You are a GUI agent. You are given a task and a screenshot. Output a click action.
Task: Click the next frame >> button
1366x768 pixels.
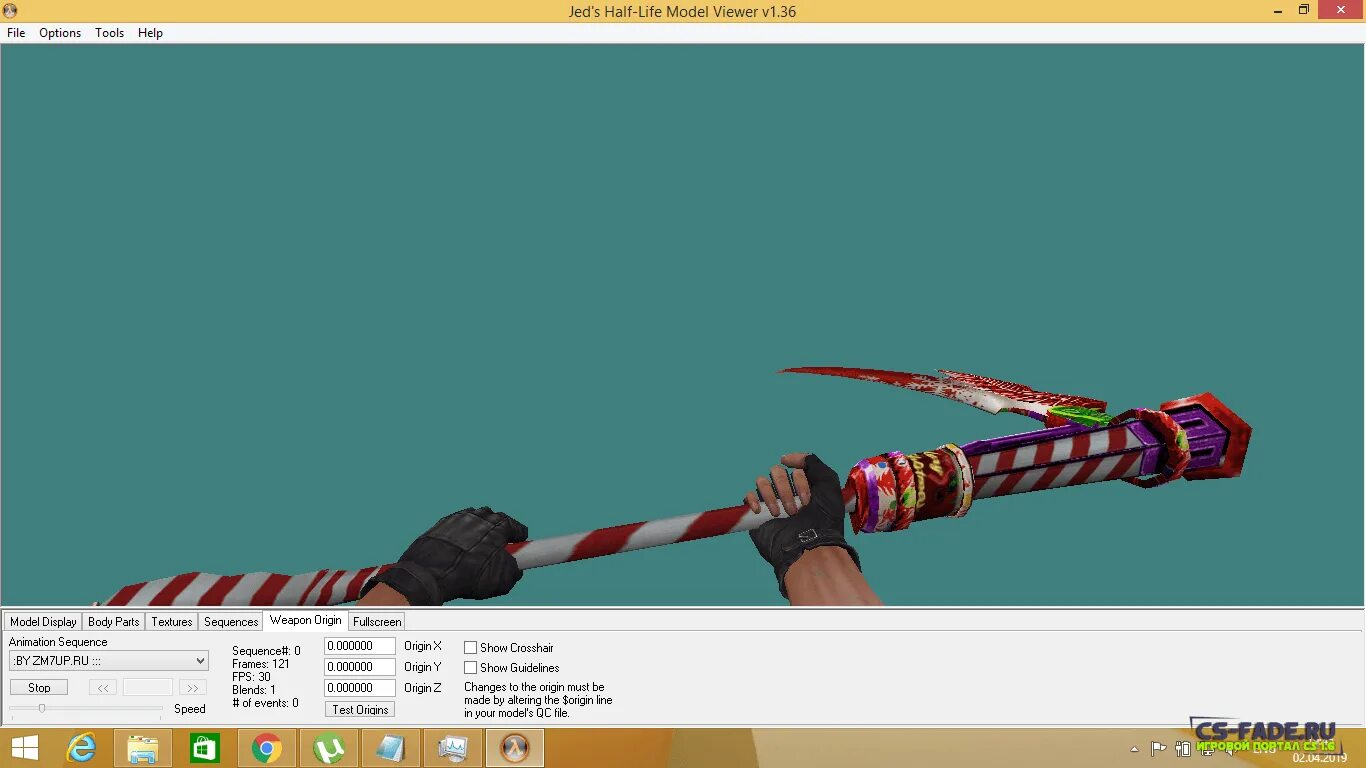click(192, 688)
